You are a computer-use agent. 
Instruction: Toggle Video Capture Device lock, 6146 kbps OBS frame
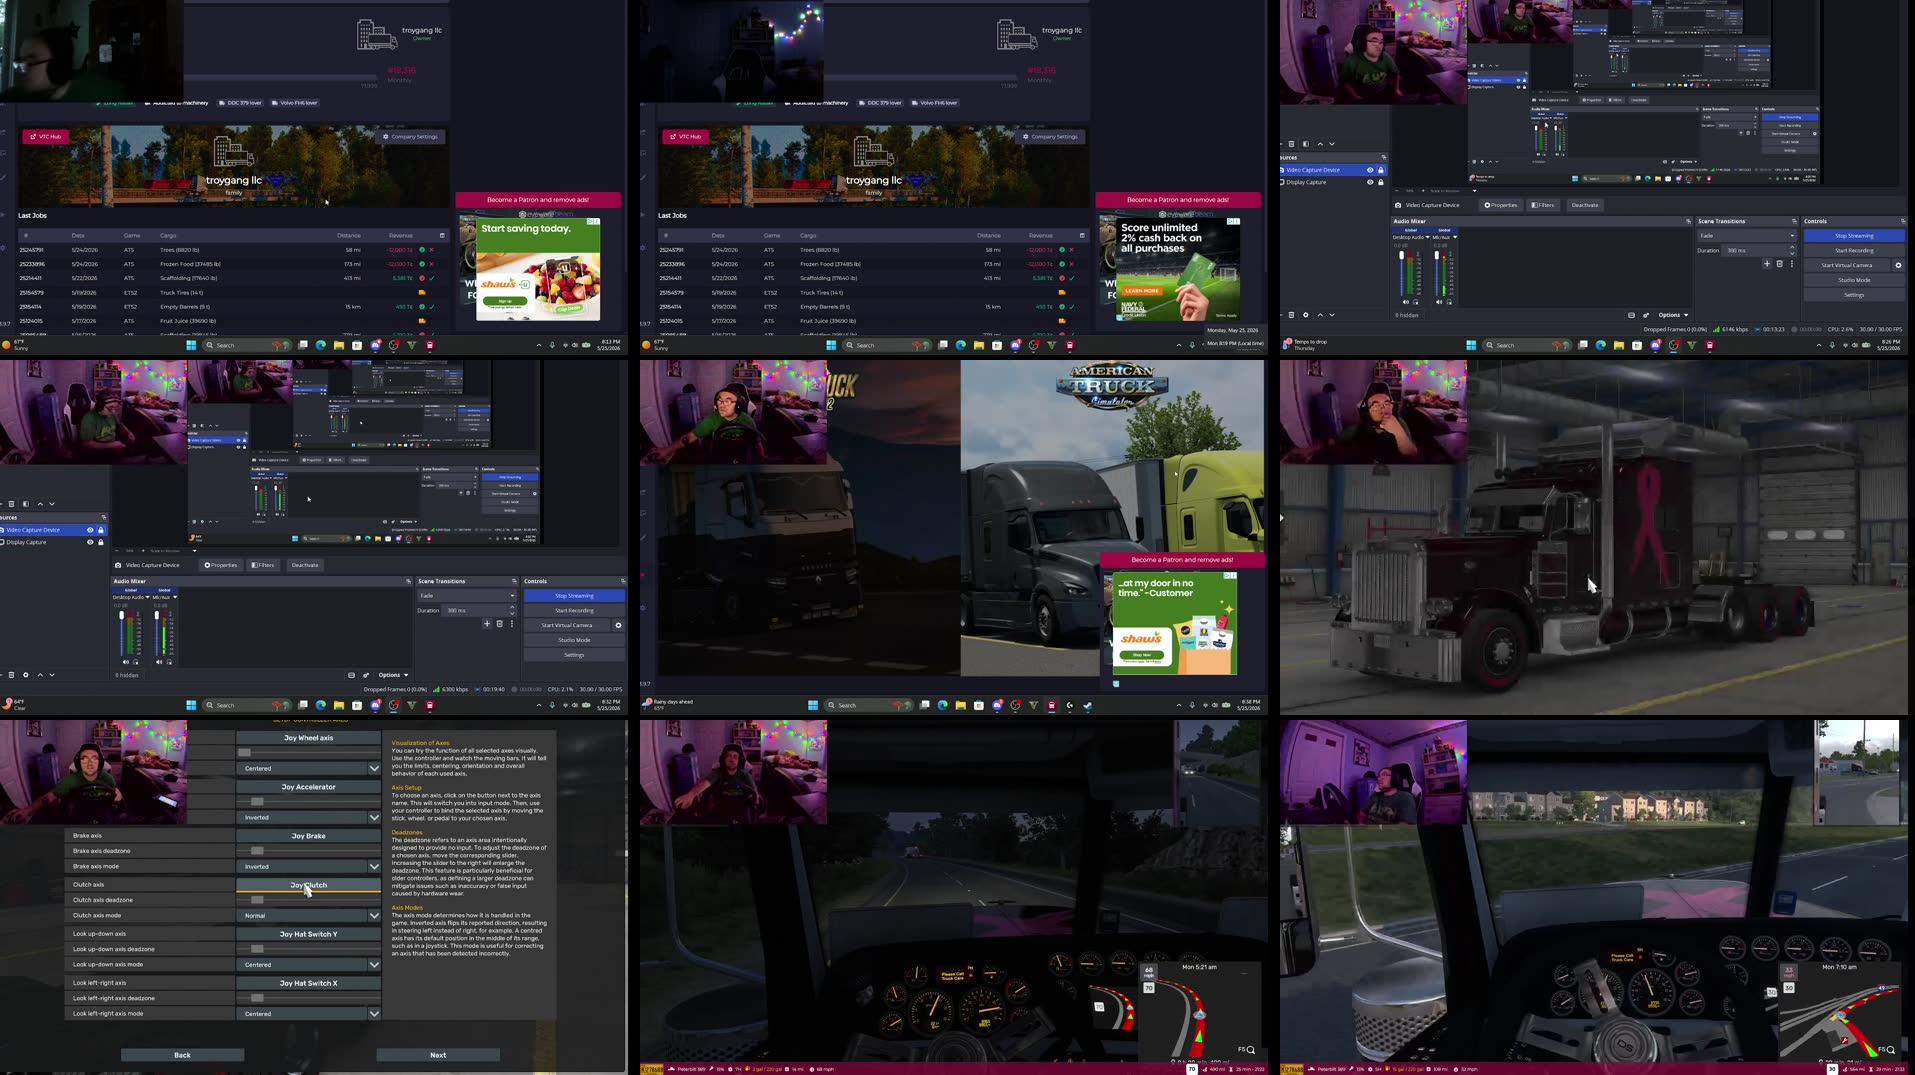(x=1381, y=170)
